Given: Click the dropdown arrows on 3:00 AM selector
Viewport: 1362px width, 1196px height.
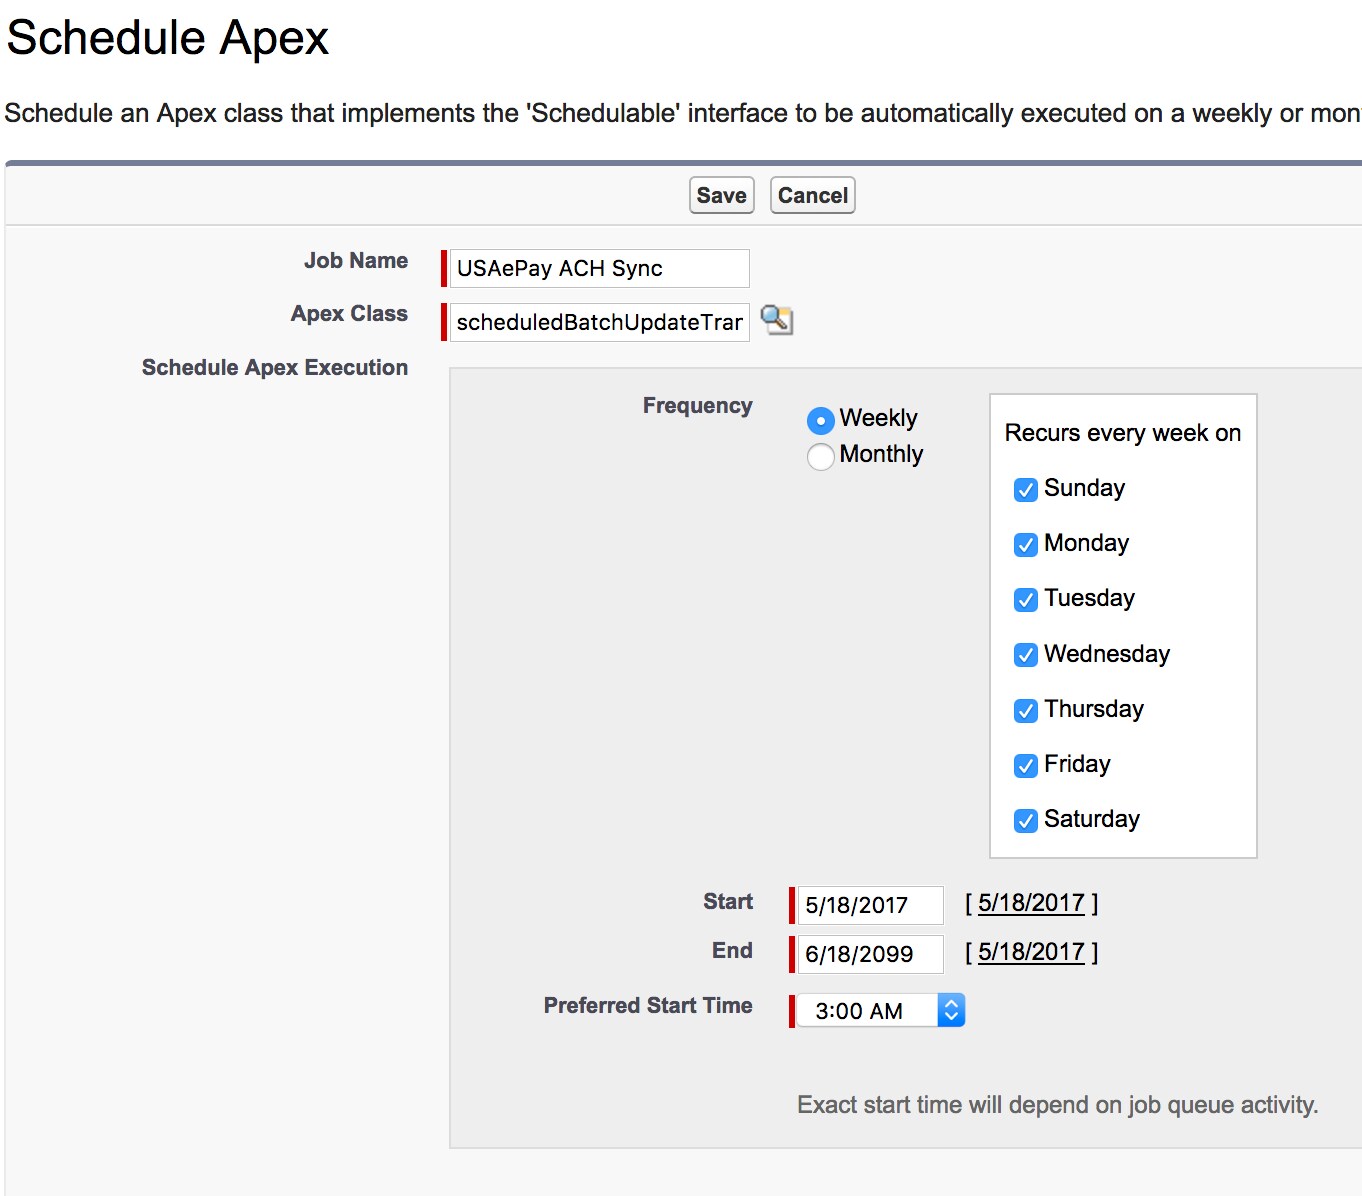Looking at the screenshot, I should pyautogui.click(x=951, y=1011).
